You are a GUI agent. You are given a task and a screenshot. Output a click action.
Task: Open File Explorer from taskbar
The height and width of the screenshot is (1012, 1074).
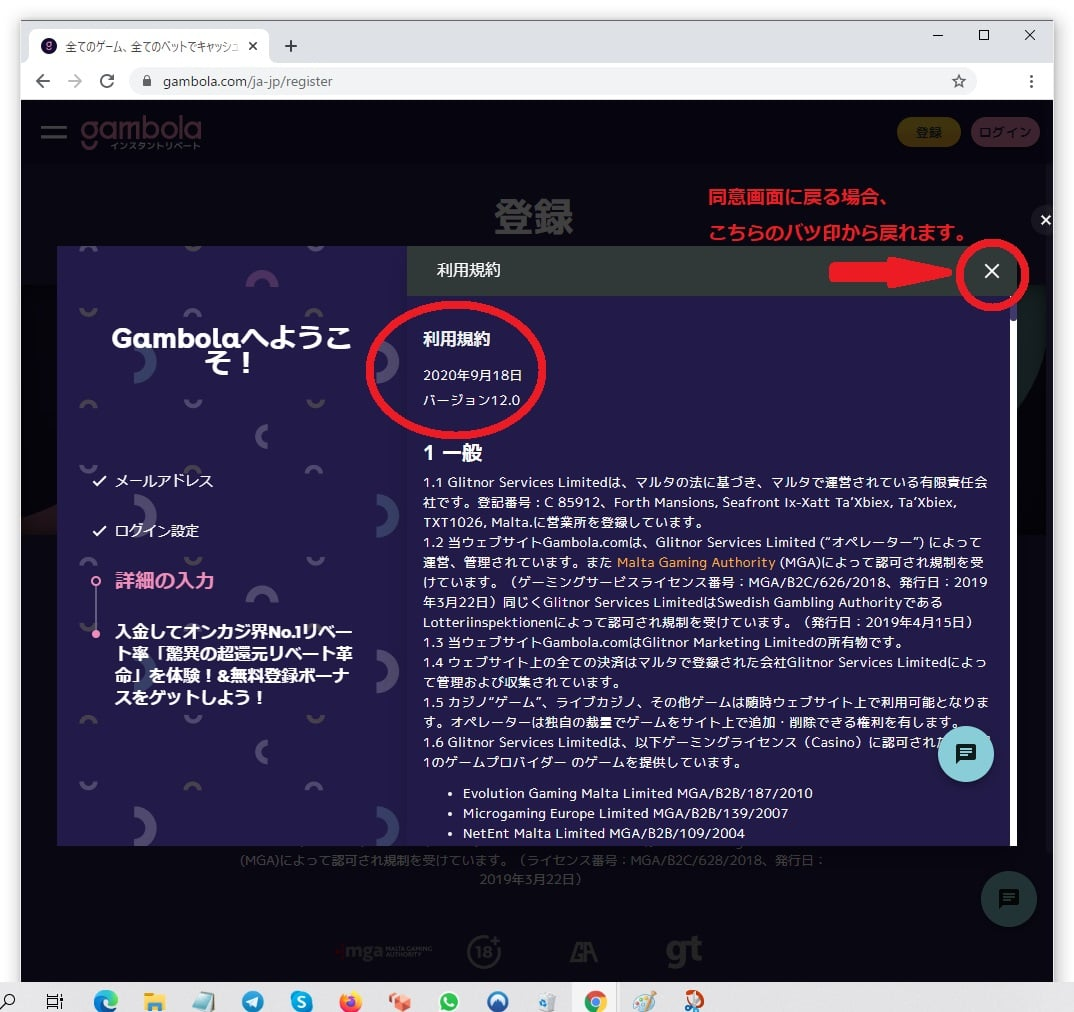click(154, 1001)
